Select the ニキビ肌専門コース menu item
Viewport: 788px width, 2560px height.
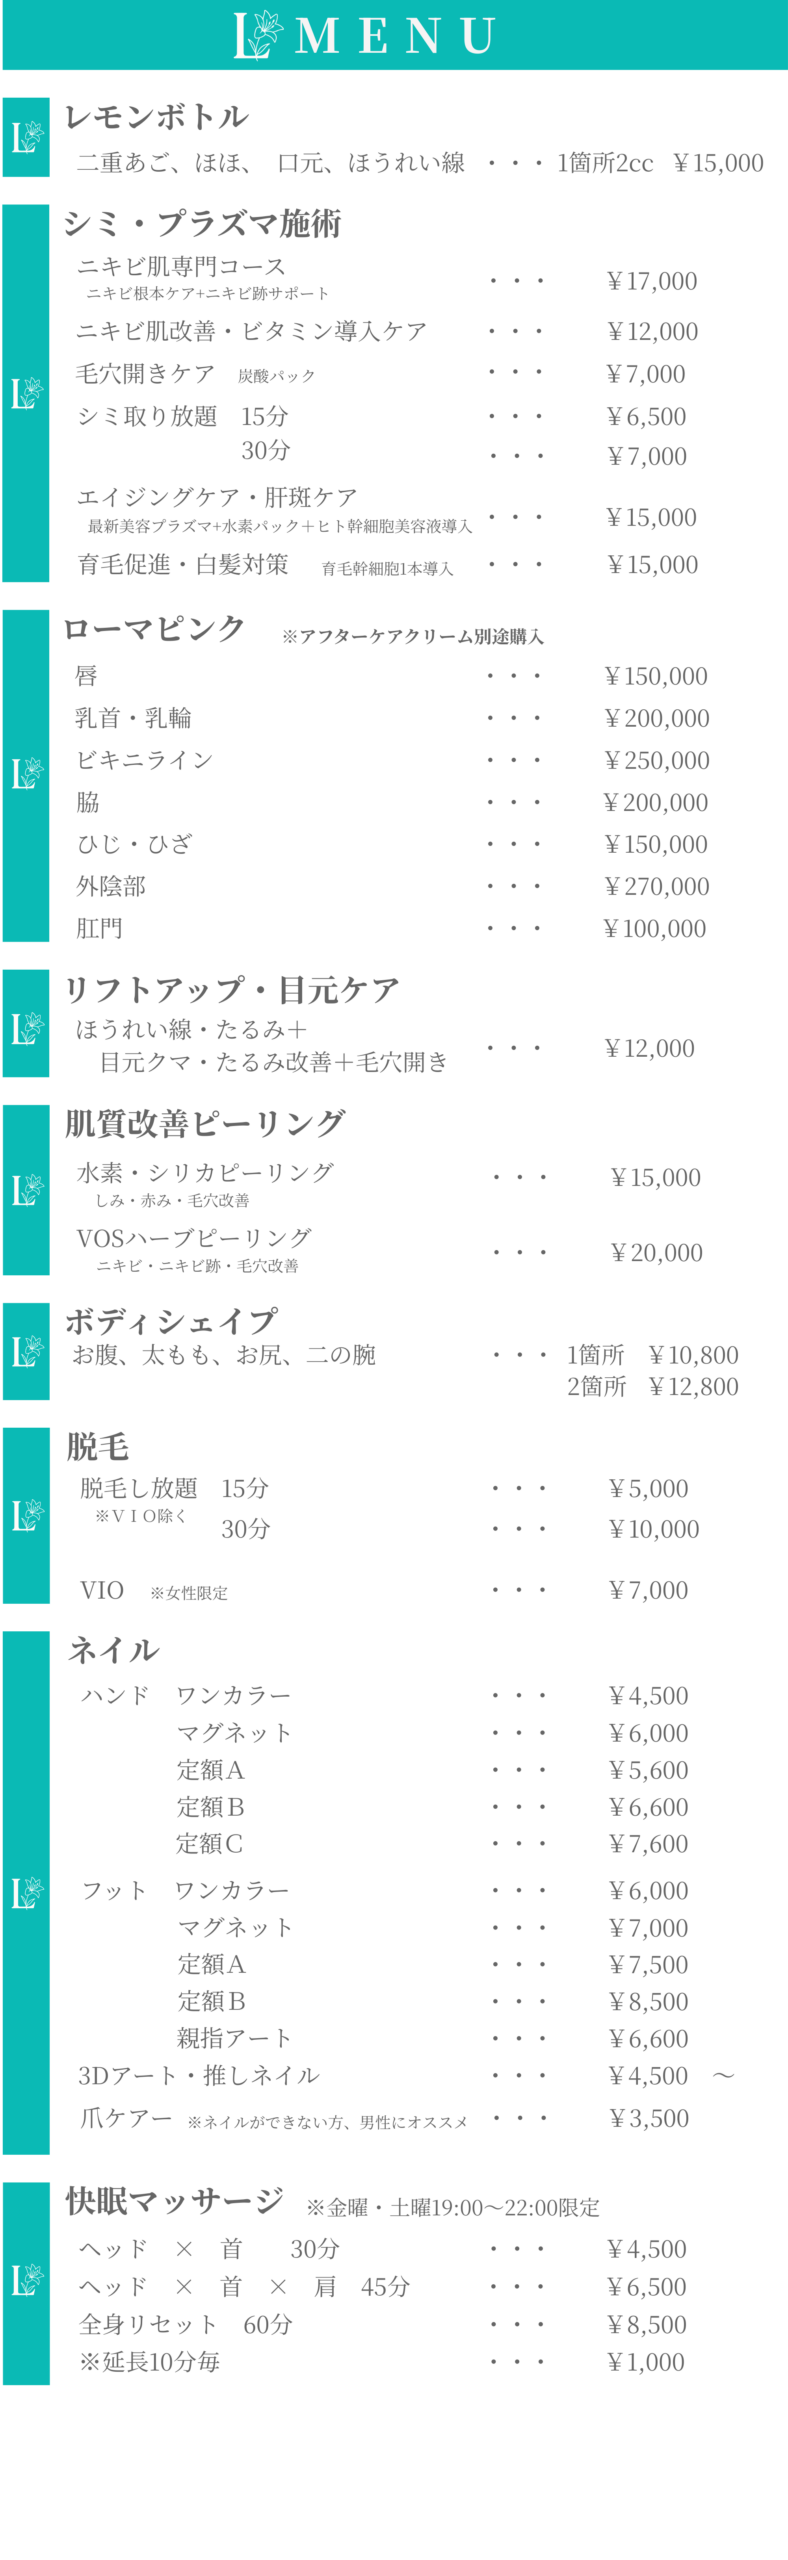181,267
